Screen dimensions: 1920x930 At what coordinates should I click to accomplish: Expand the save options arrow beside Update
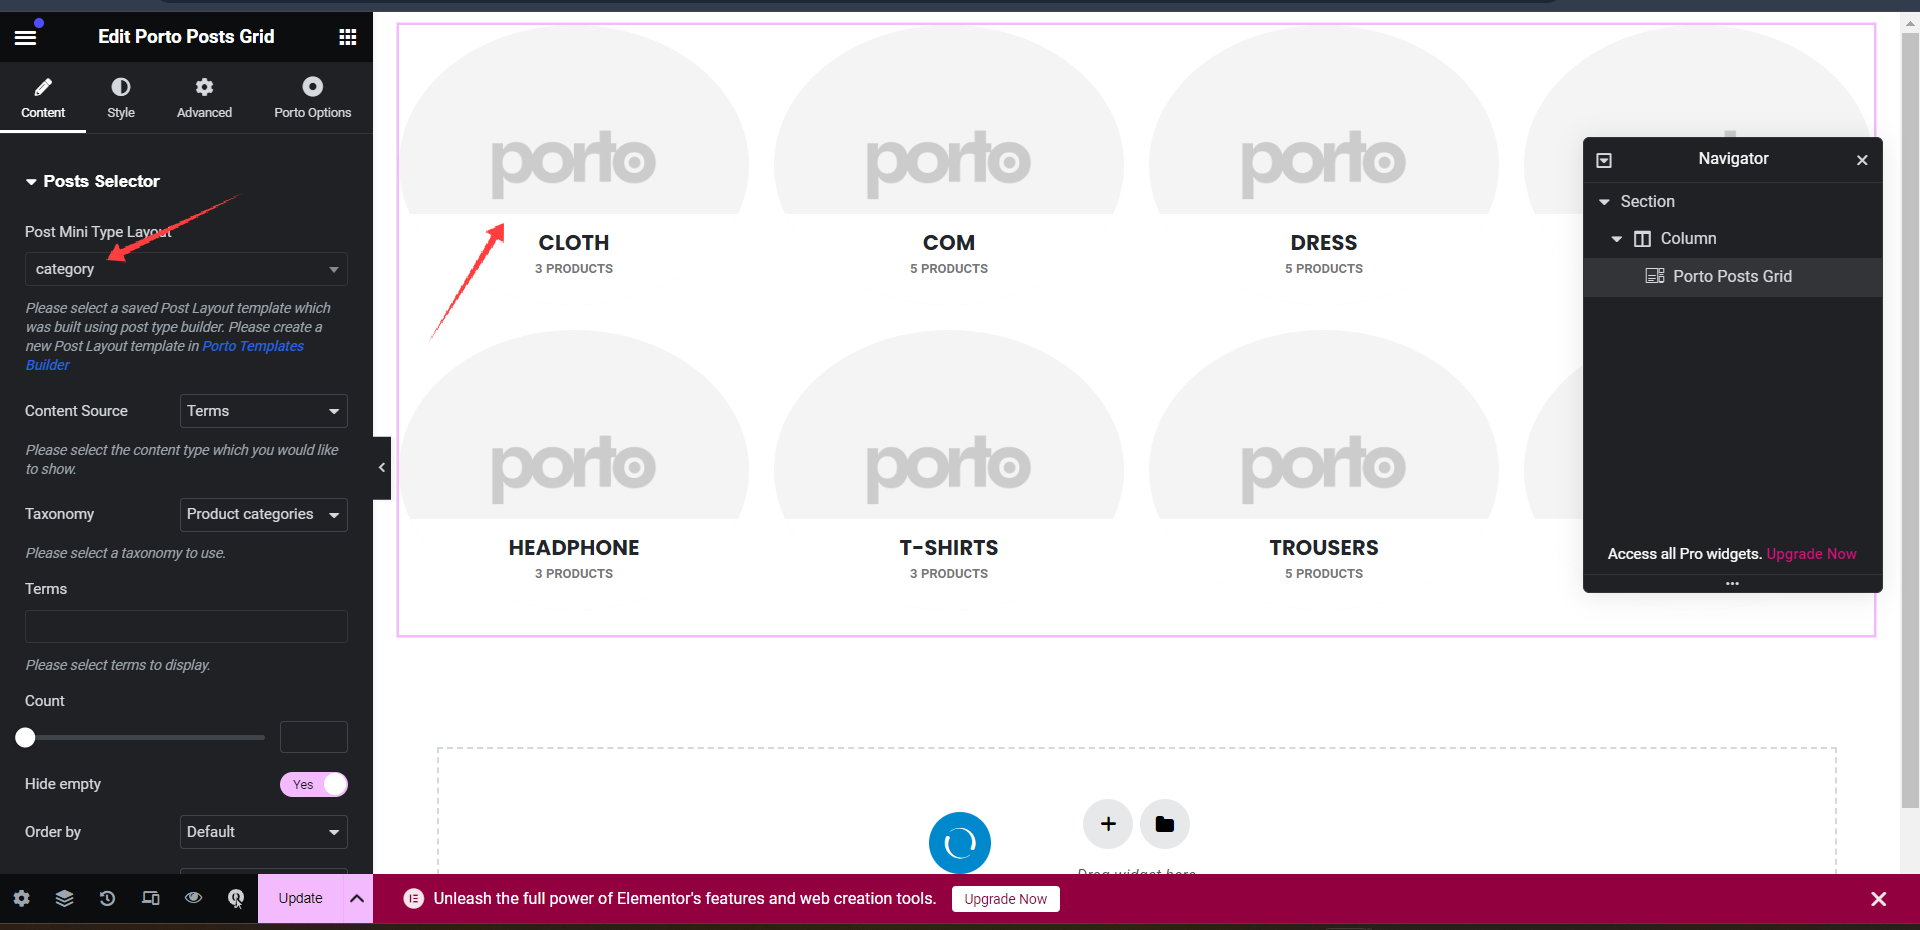[357, 898]
